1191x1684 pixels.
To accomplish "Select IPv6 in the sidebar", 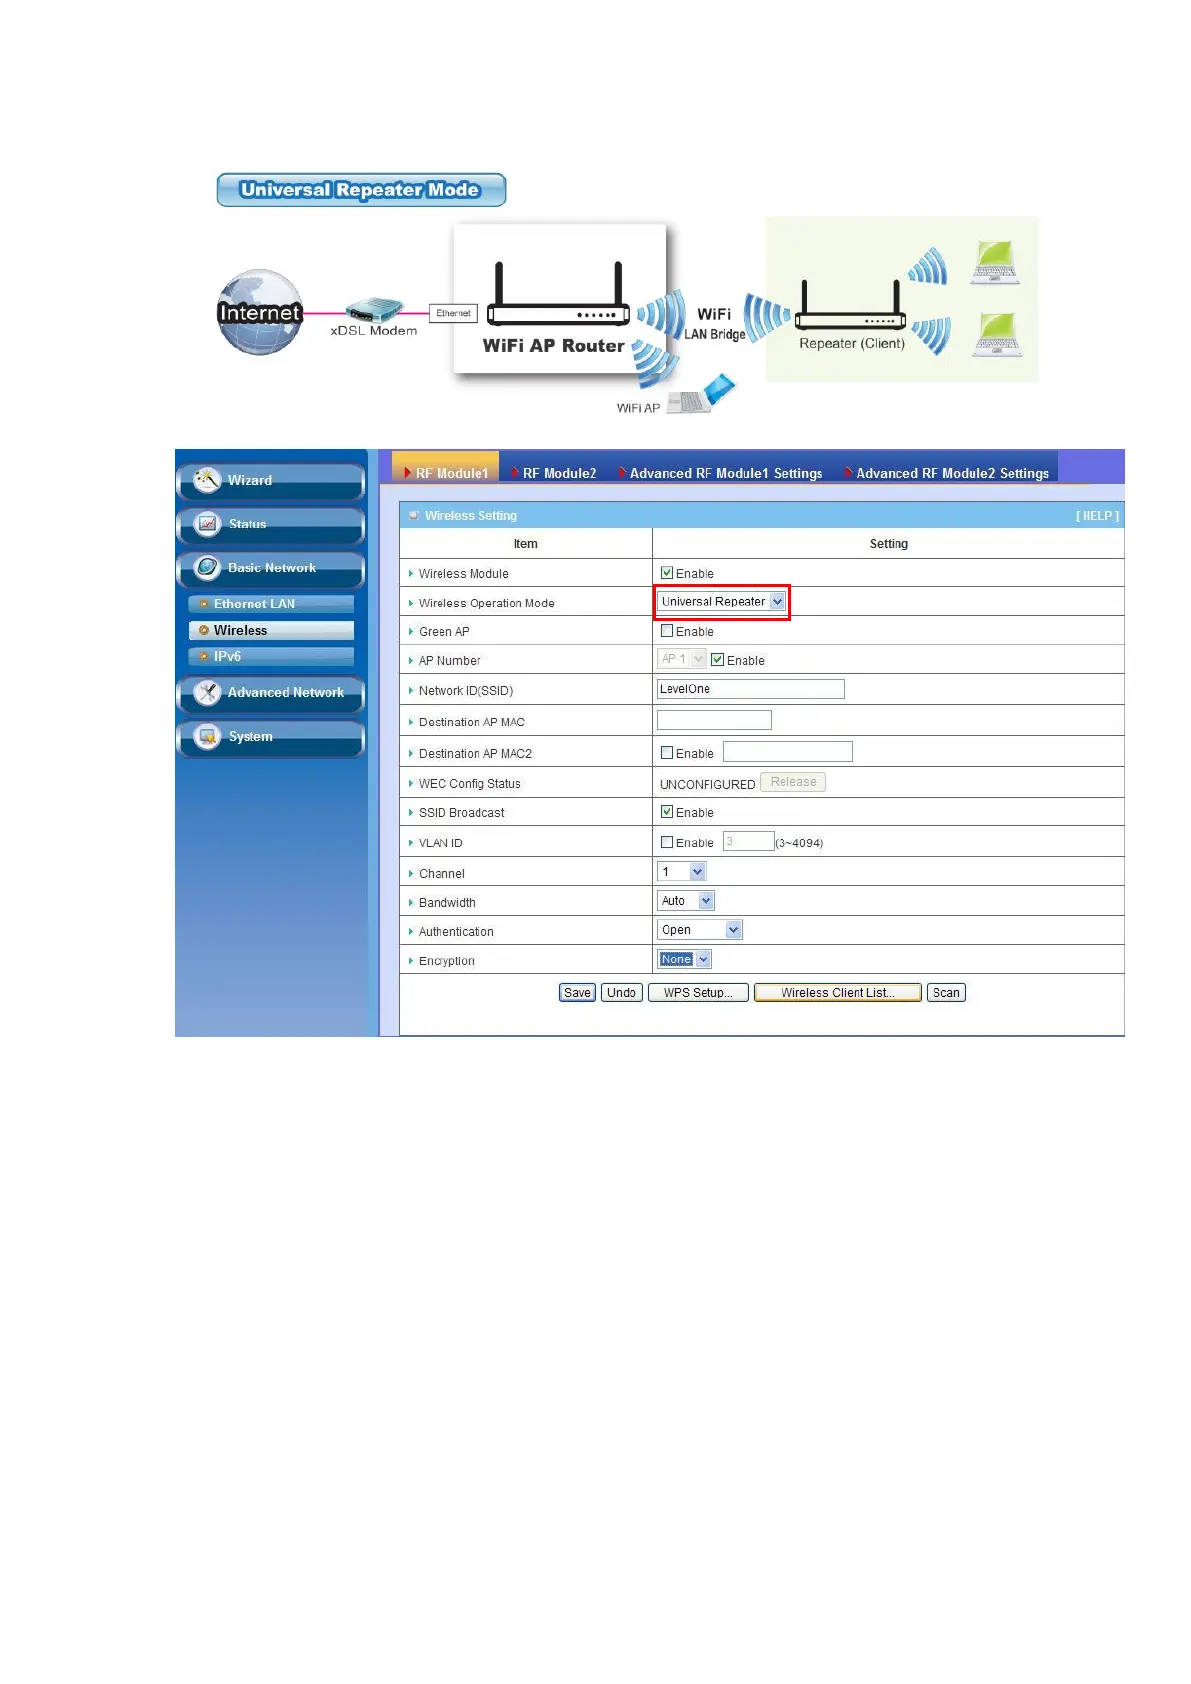I will 271,656.
